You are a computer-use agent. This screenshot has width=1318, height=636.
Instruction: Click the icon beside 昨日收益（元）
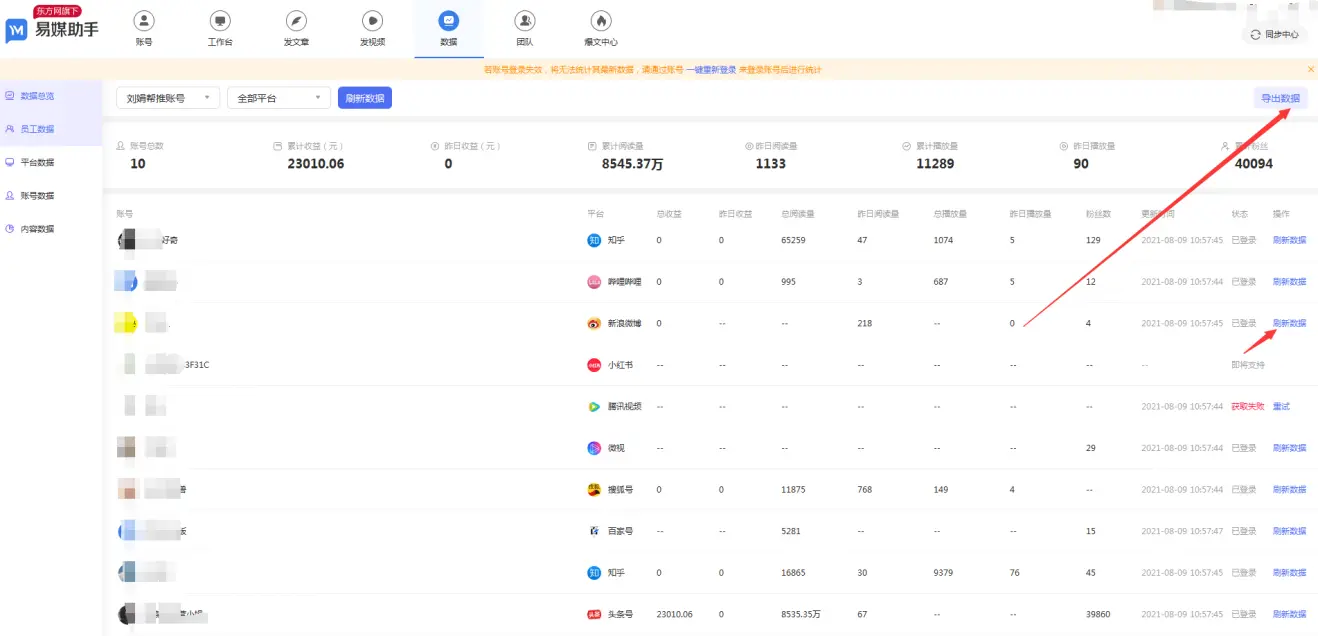[435, 146]
